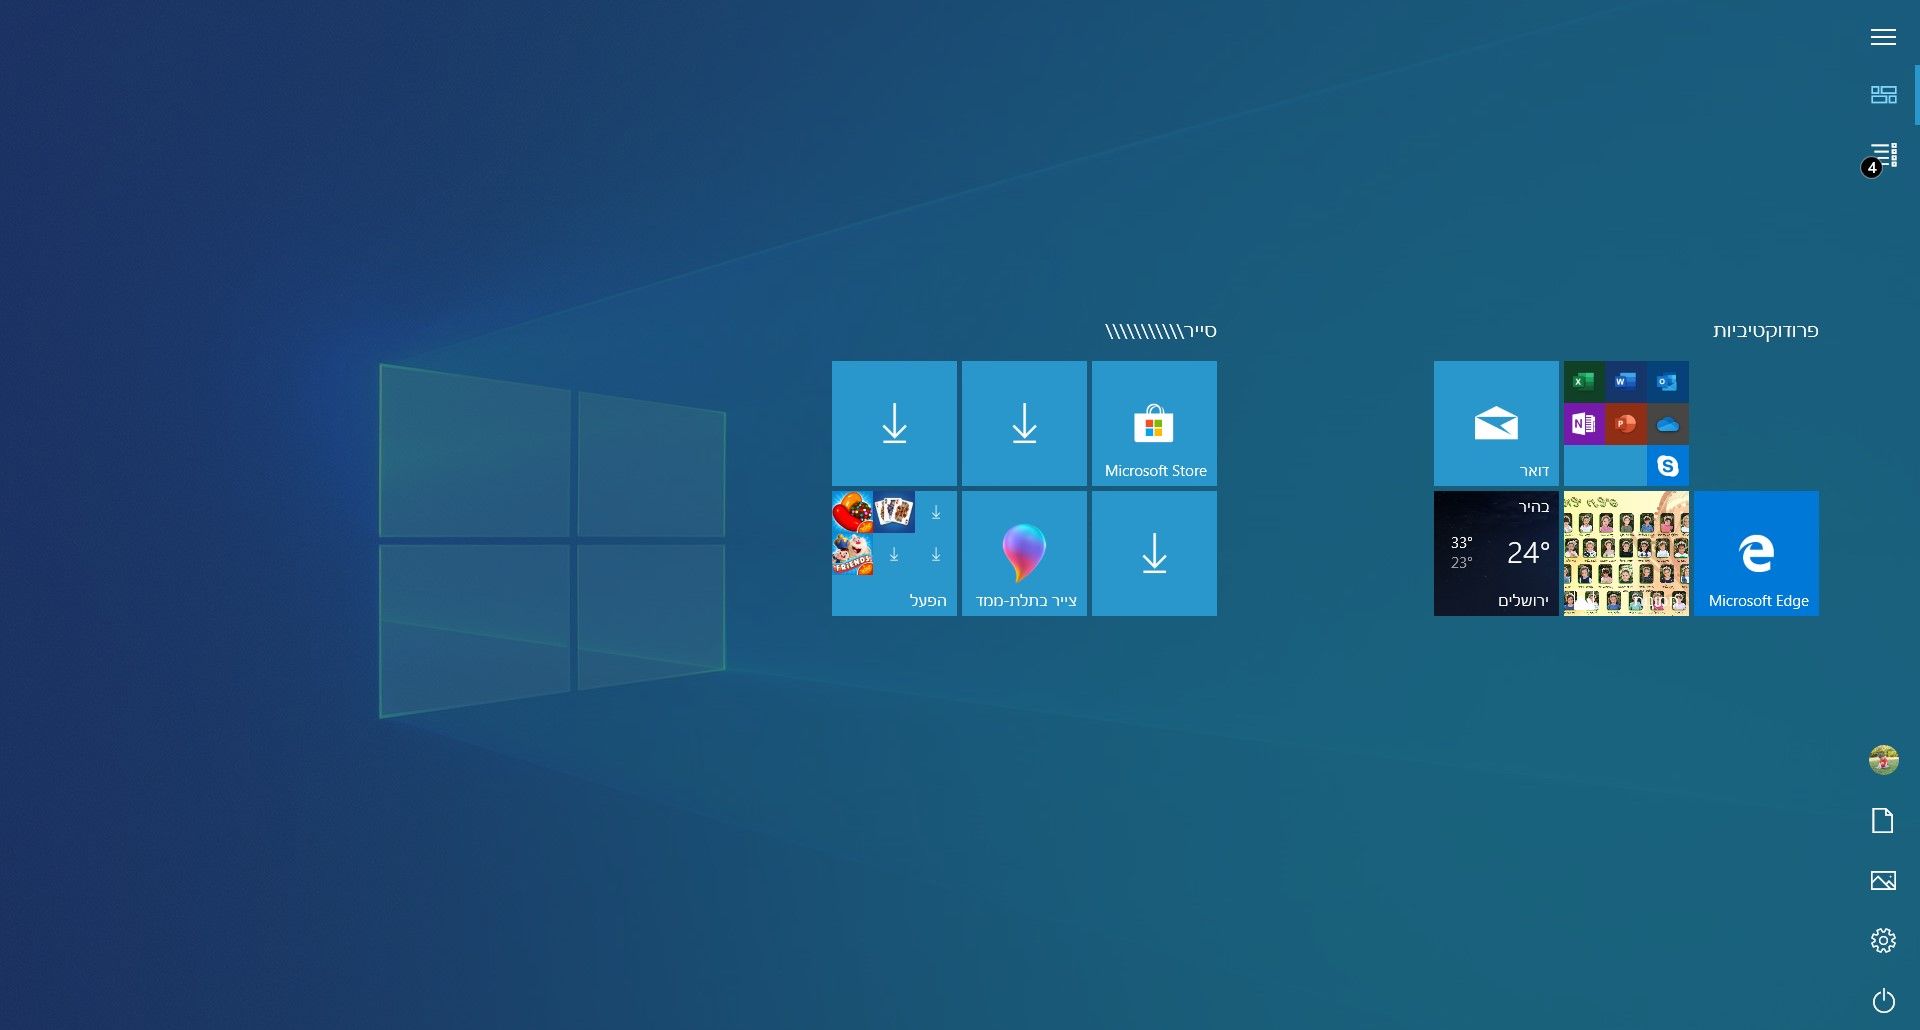Viewport: 1920px width, 1030px height.
Task: Click the Solitaire cards icon
Action: click(x=894, y=512)
